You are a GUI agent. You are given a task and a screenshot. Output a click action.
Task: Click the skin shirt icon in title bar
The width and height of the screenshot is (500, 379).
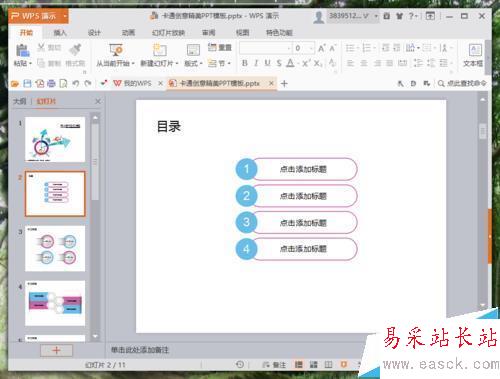click(399, 16)
